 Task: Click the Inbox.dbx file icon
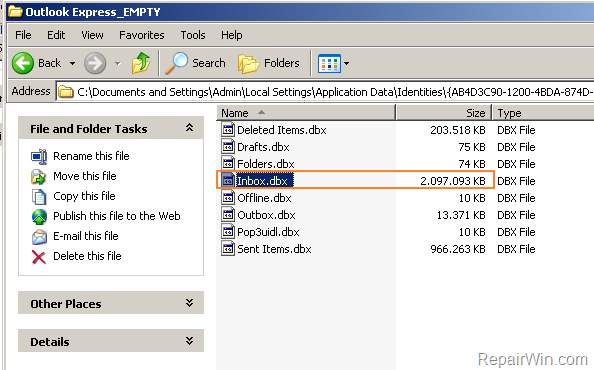(228, 181)
